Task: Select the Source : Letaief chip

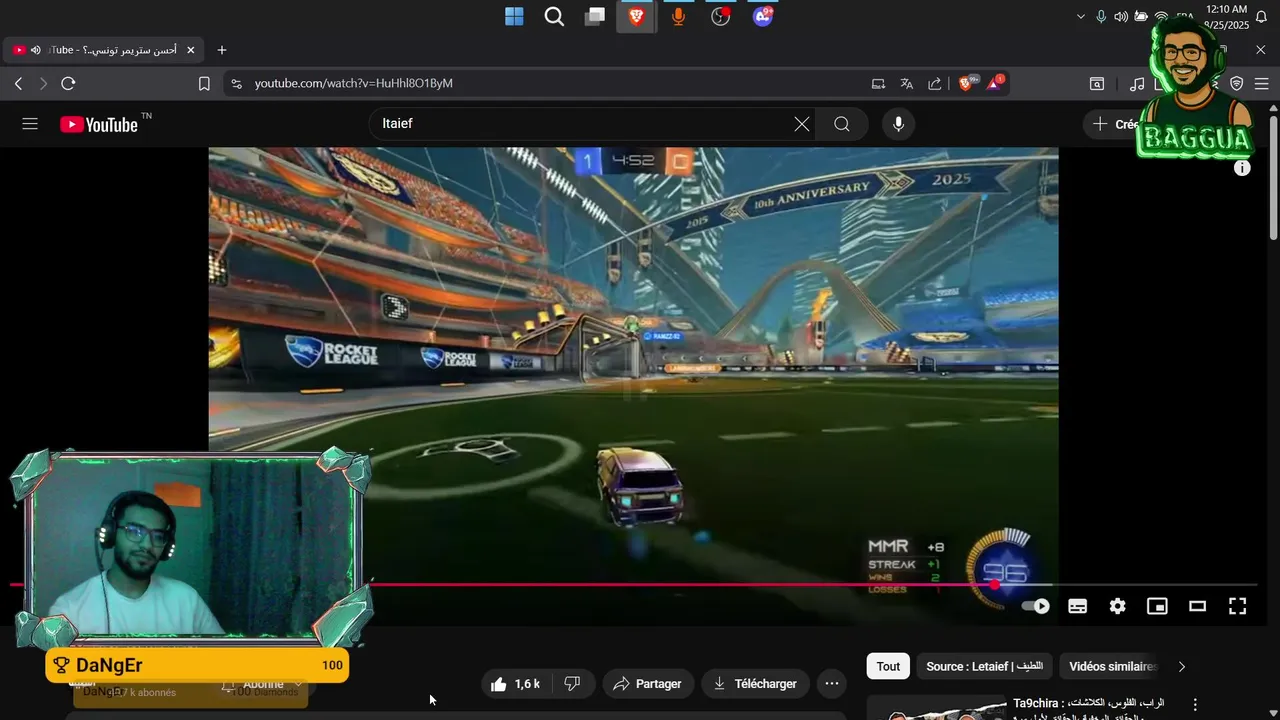Action: 984,666
